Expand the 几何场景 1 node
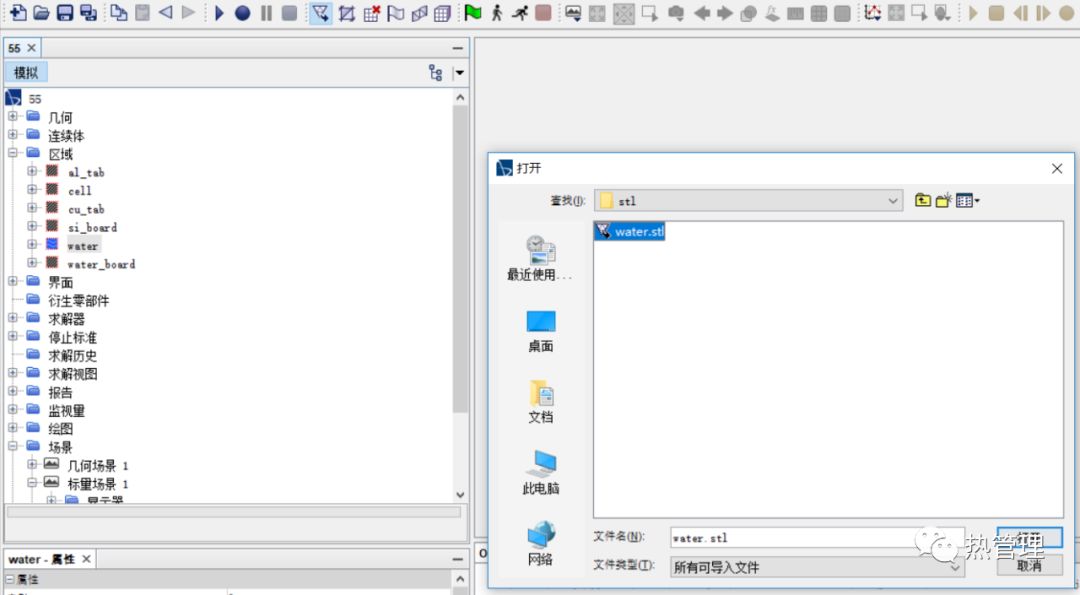Screen dimensions: 1080x595 click(x=32, y=464)
